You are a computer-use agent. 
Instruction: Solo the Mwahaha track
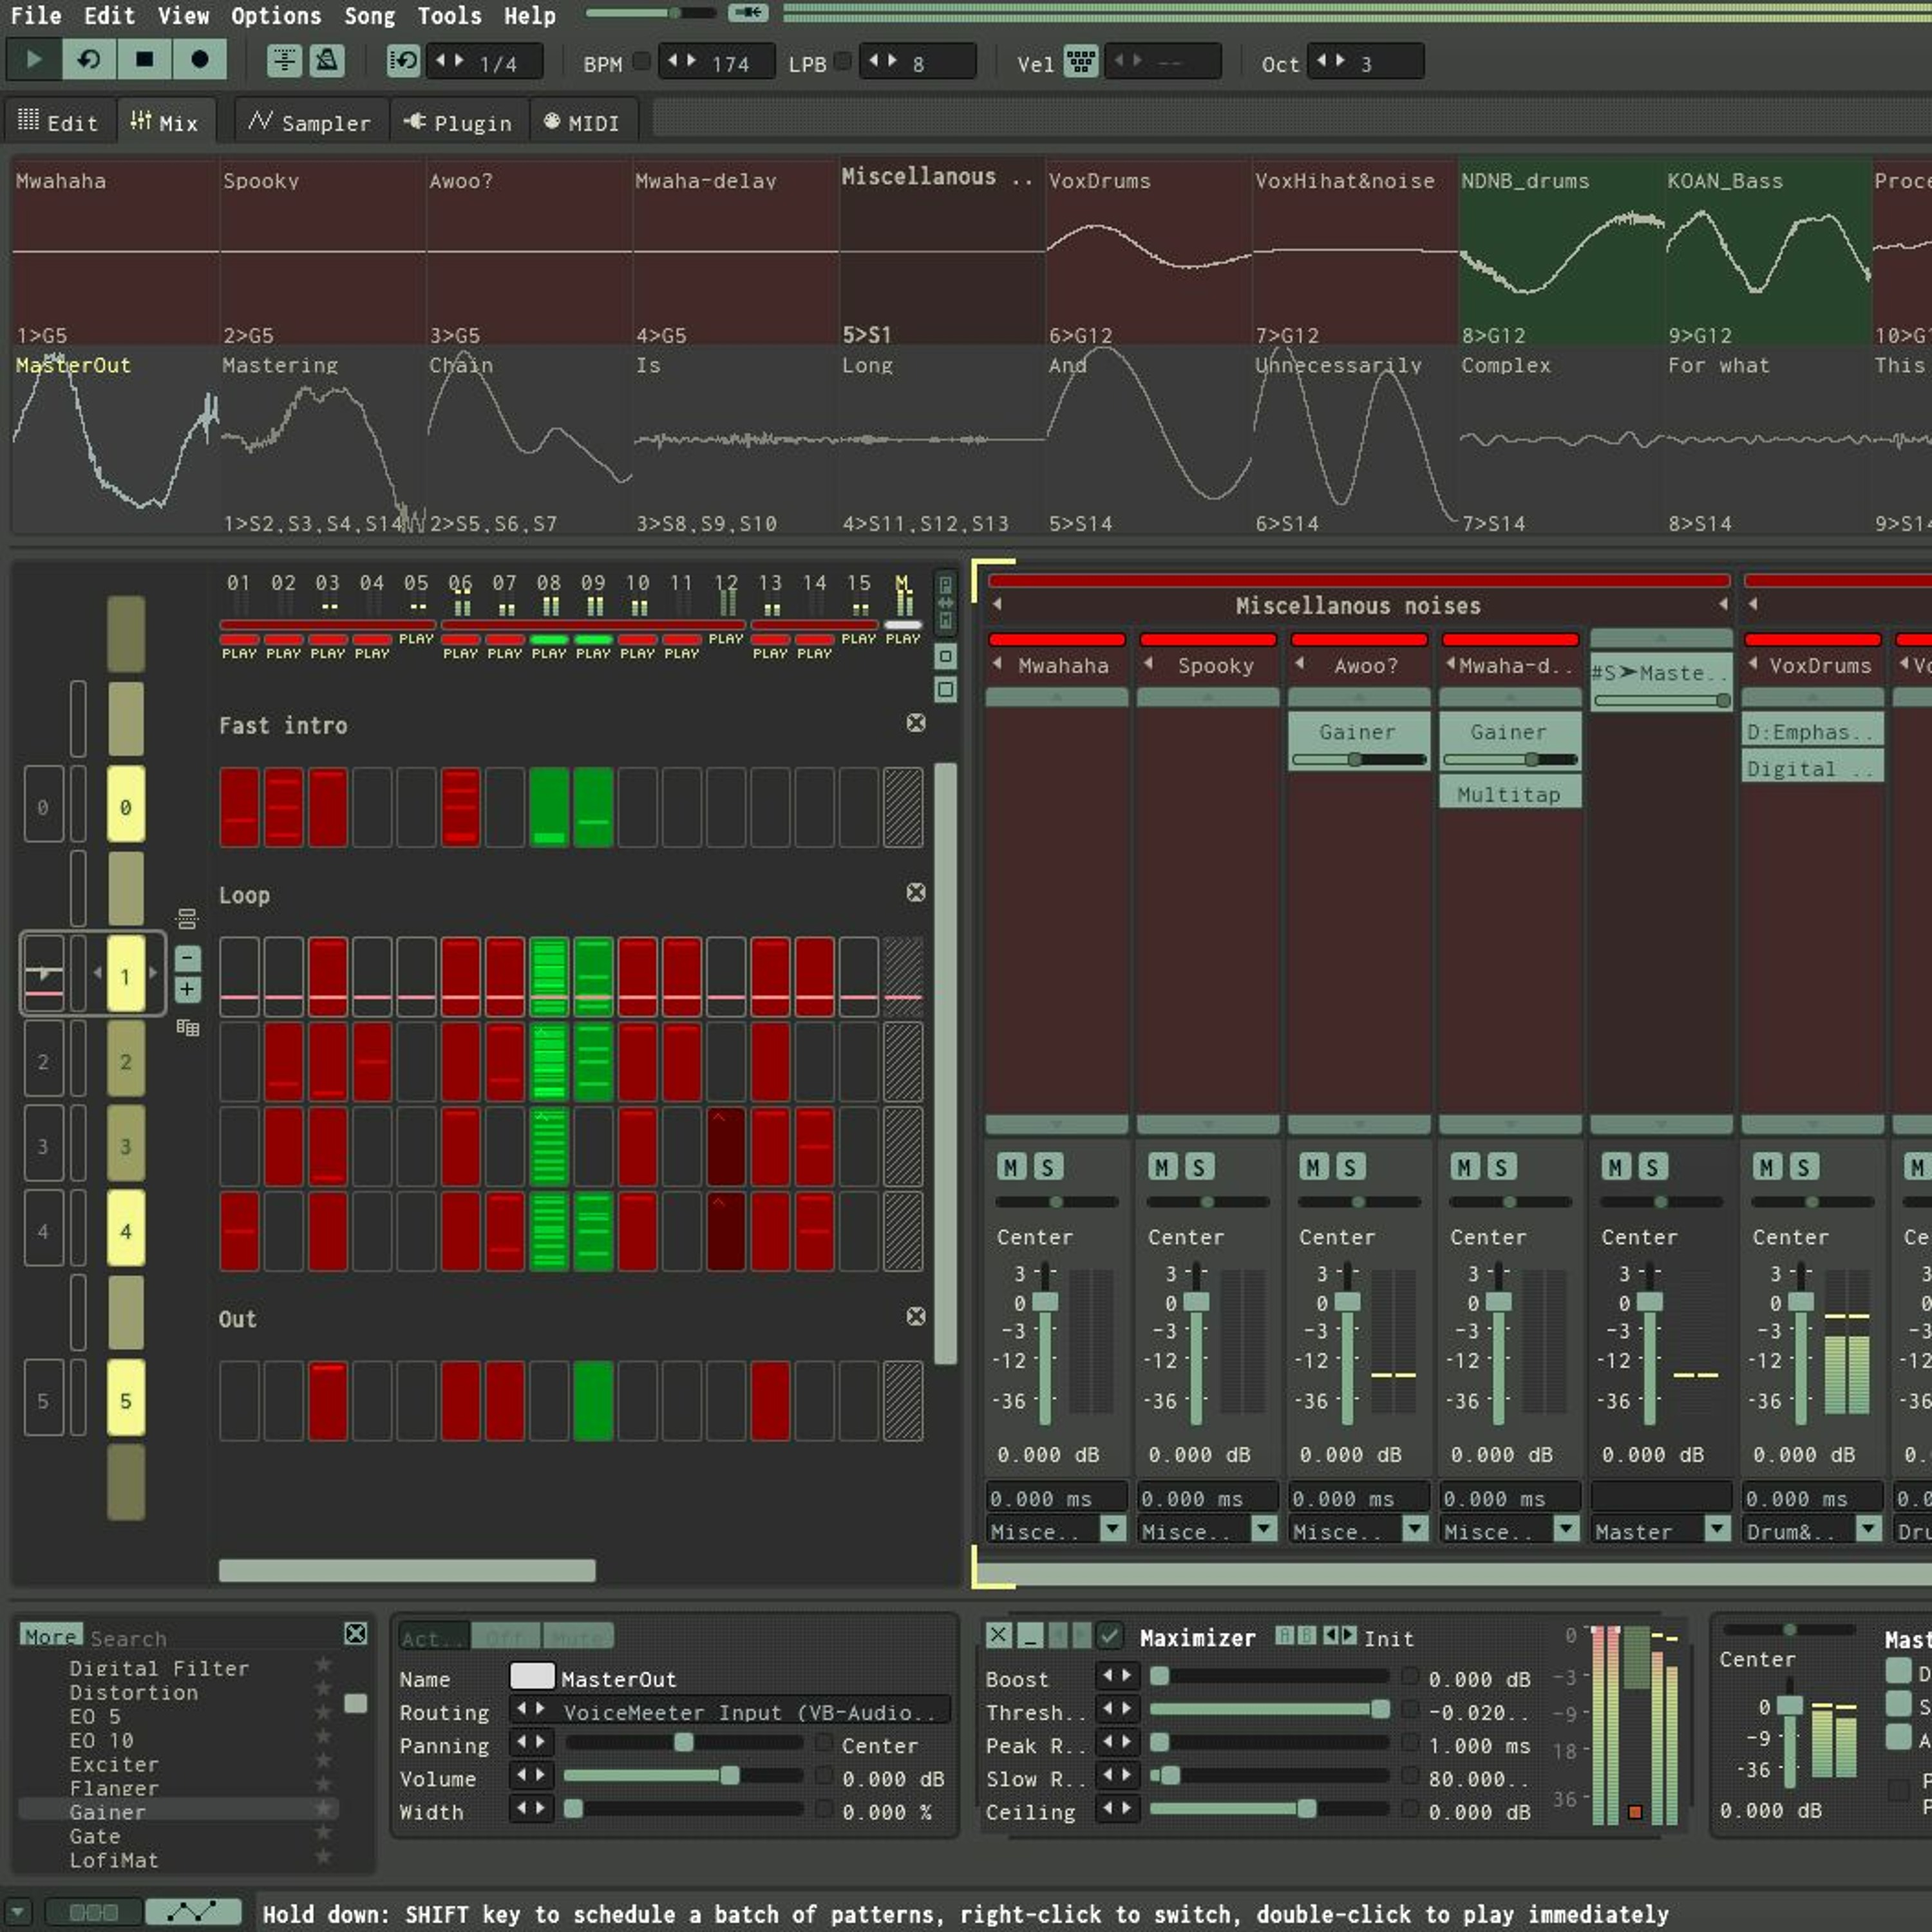[x=1047, y=1167]
